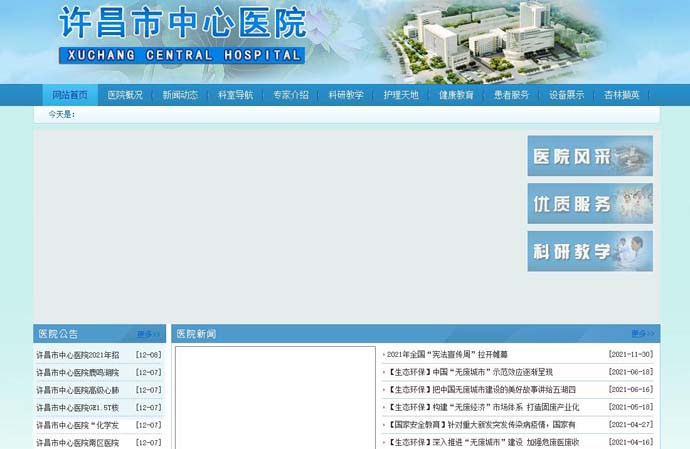Click the [2021-06-18] news date
The height and width of the screenshot is (449, 690).
[631, 372]
